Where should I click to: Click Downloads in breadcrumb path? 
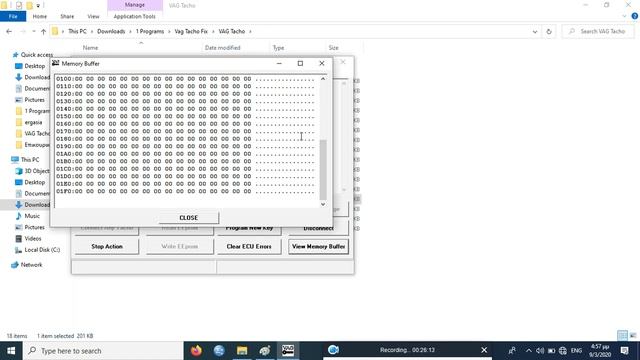tap(111, 31)
